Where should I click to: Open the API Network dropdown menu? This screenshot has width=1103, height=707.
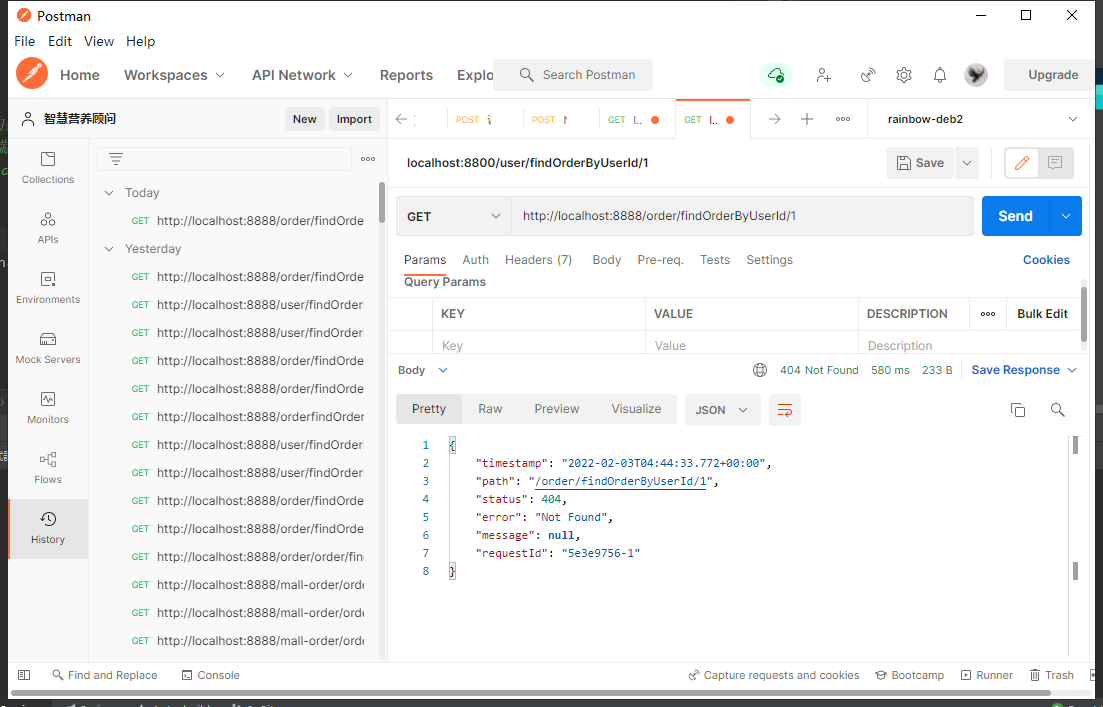click(x=302, y=75)
